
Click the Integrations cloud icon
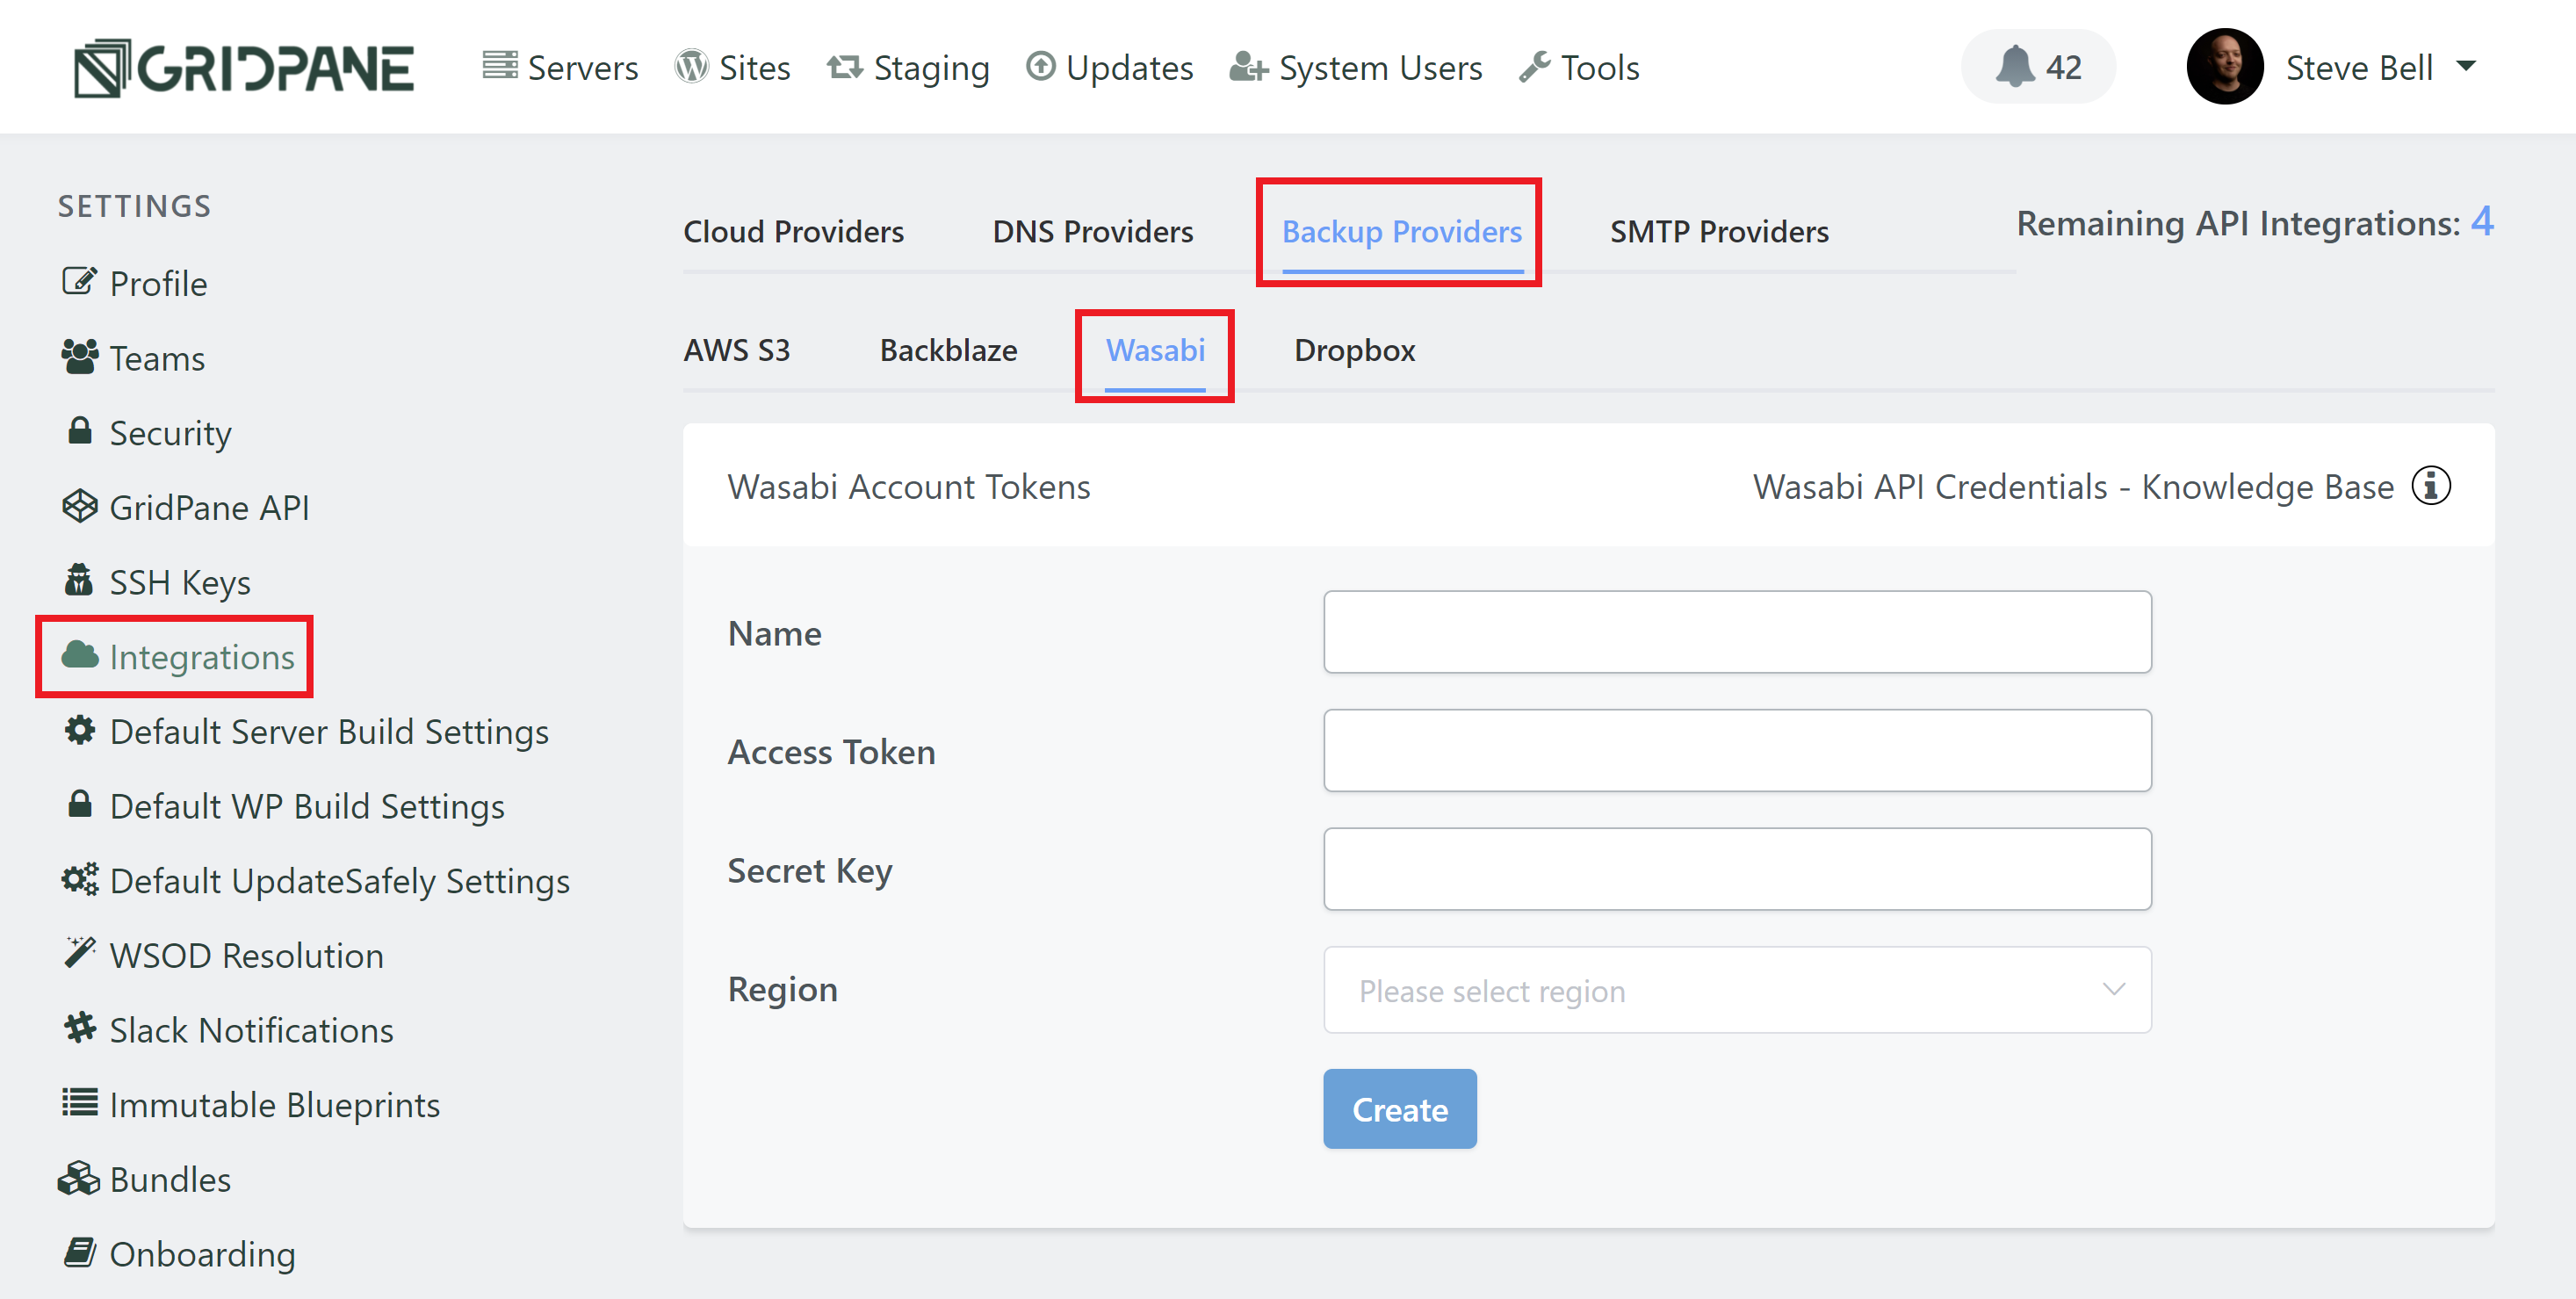[x=80, y=655]
